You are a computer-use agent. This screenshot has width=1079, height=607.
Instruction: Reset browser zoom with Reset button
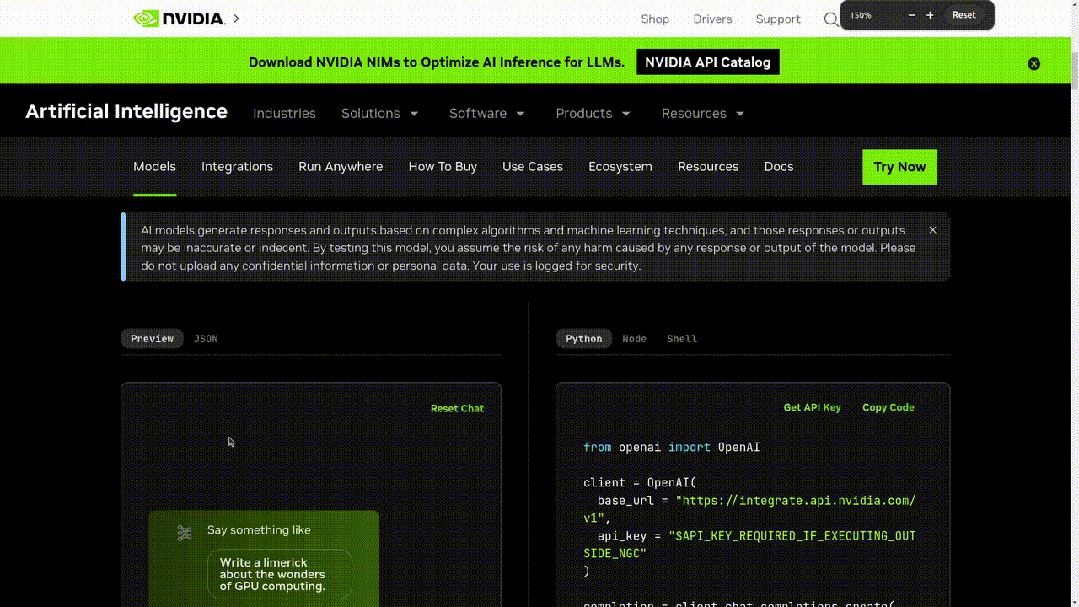964,15
